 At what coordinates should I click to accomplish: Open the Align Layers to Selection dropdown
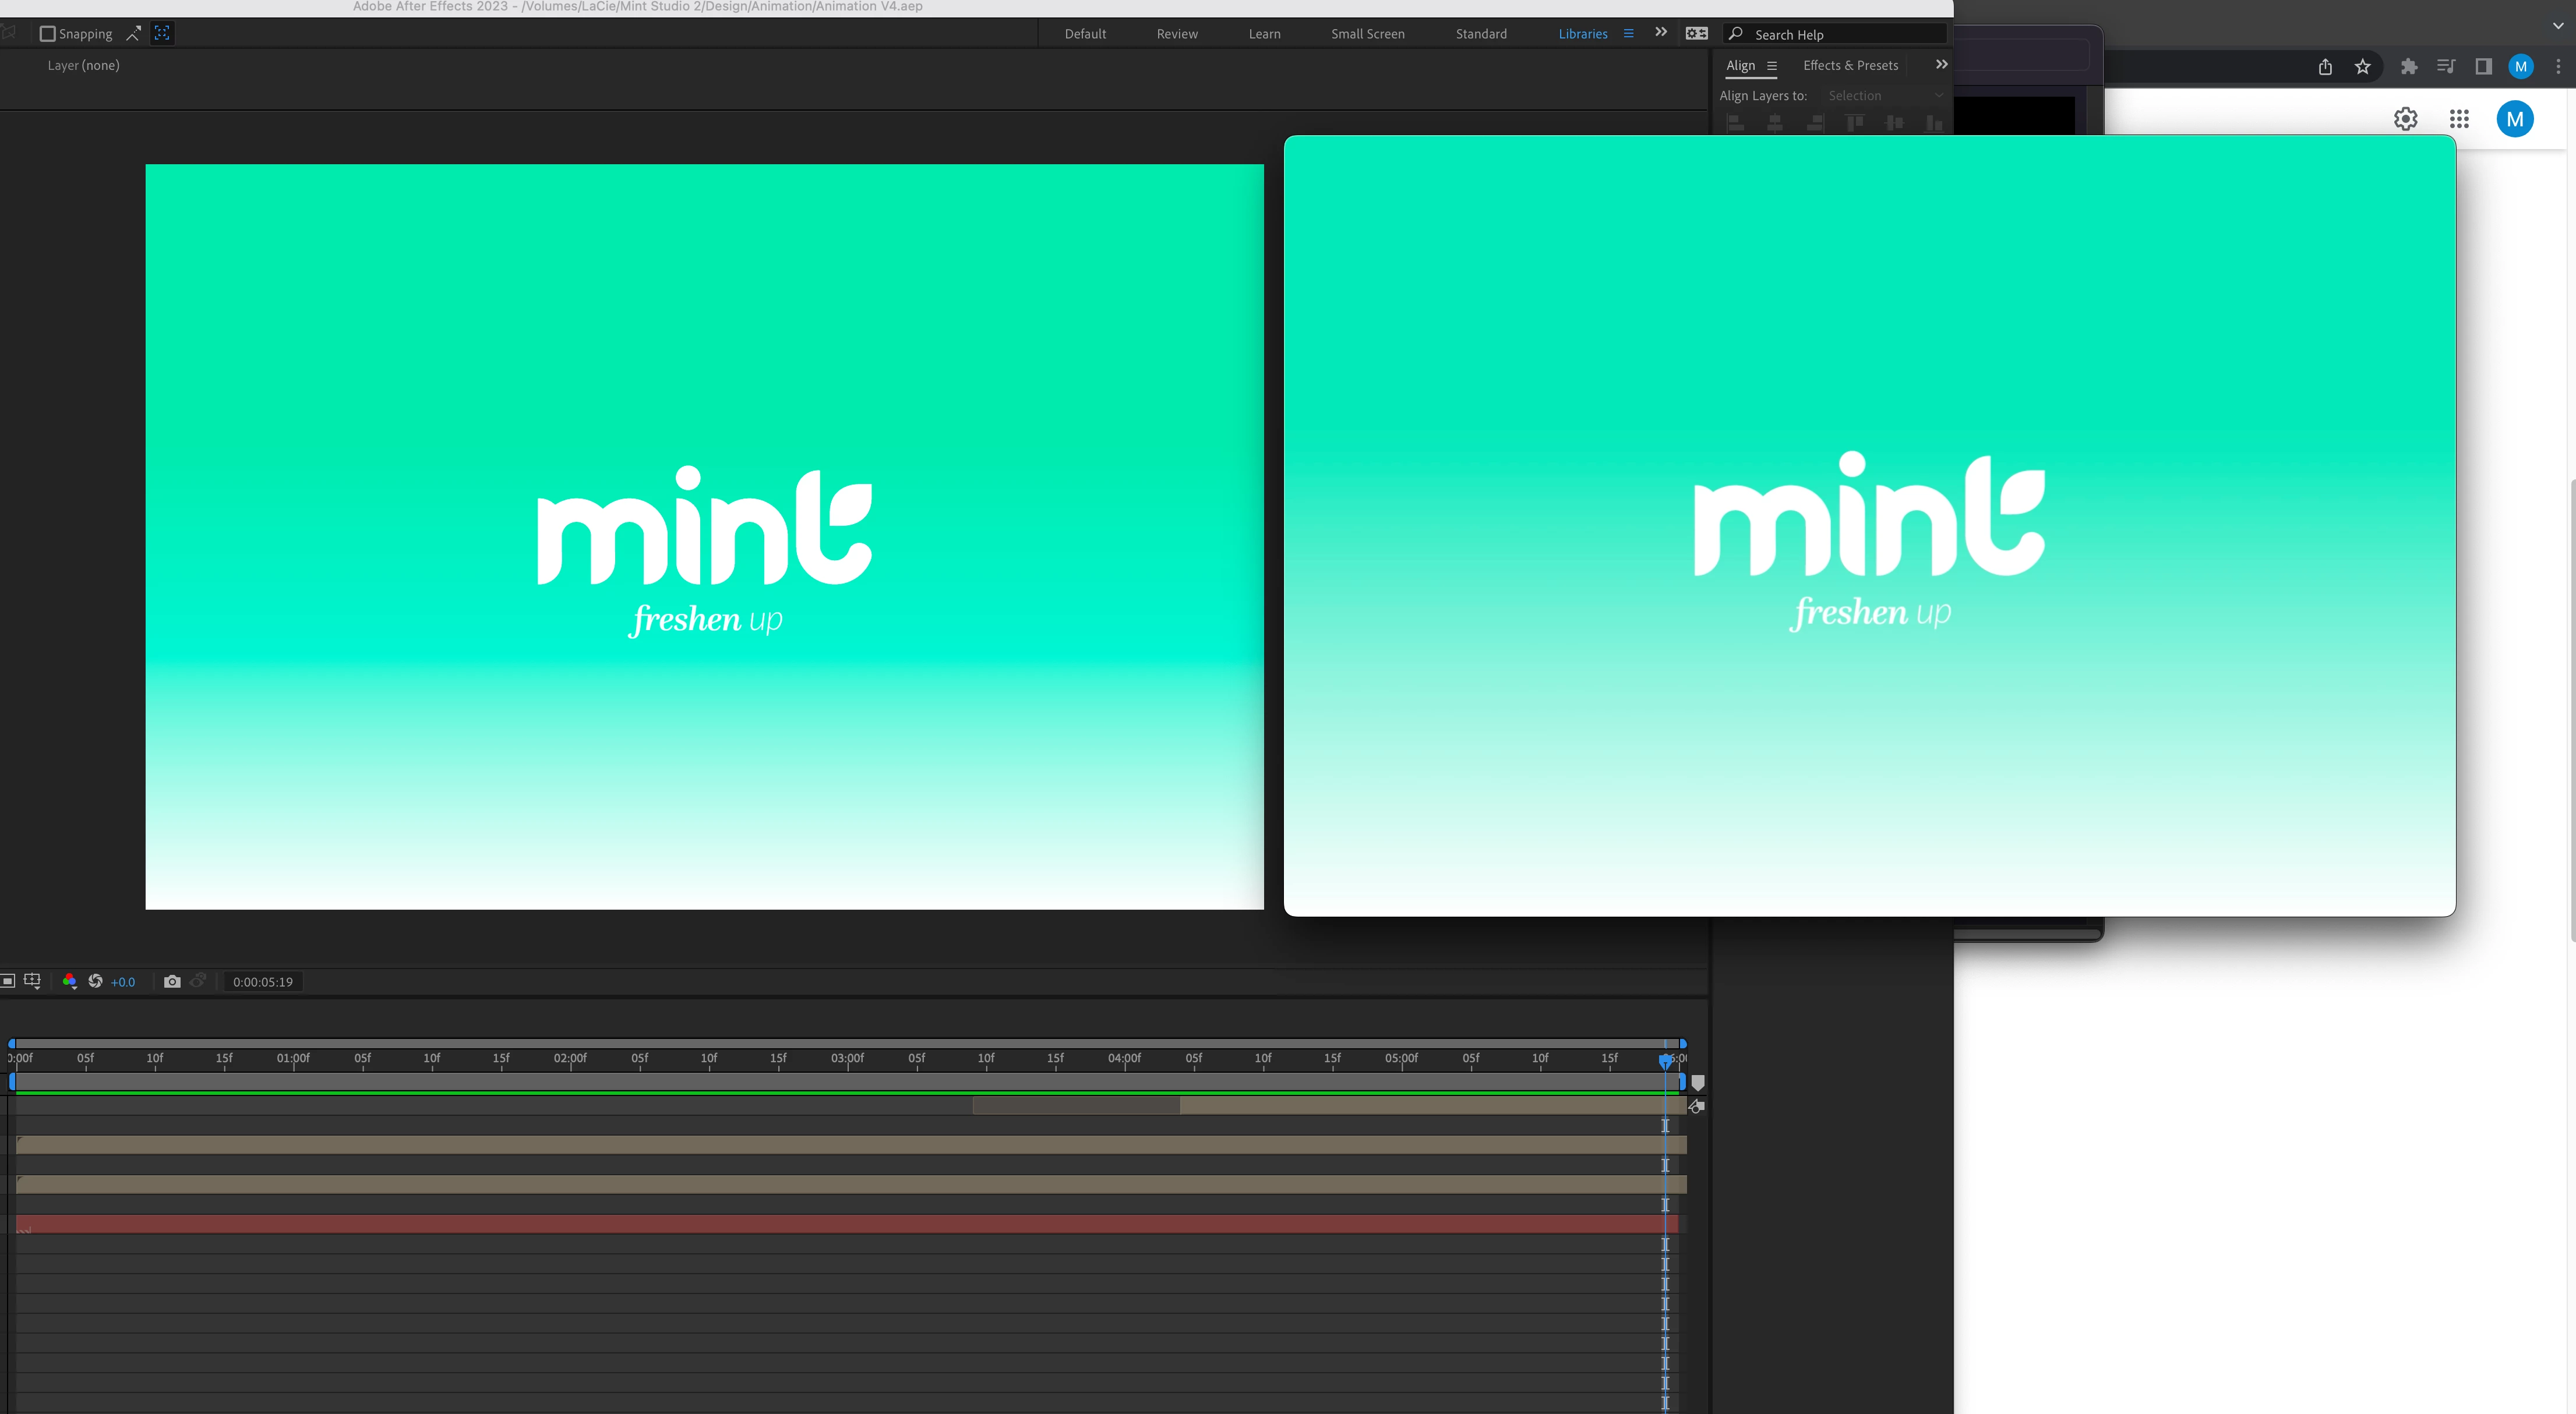click(1884, 96)
